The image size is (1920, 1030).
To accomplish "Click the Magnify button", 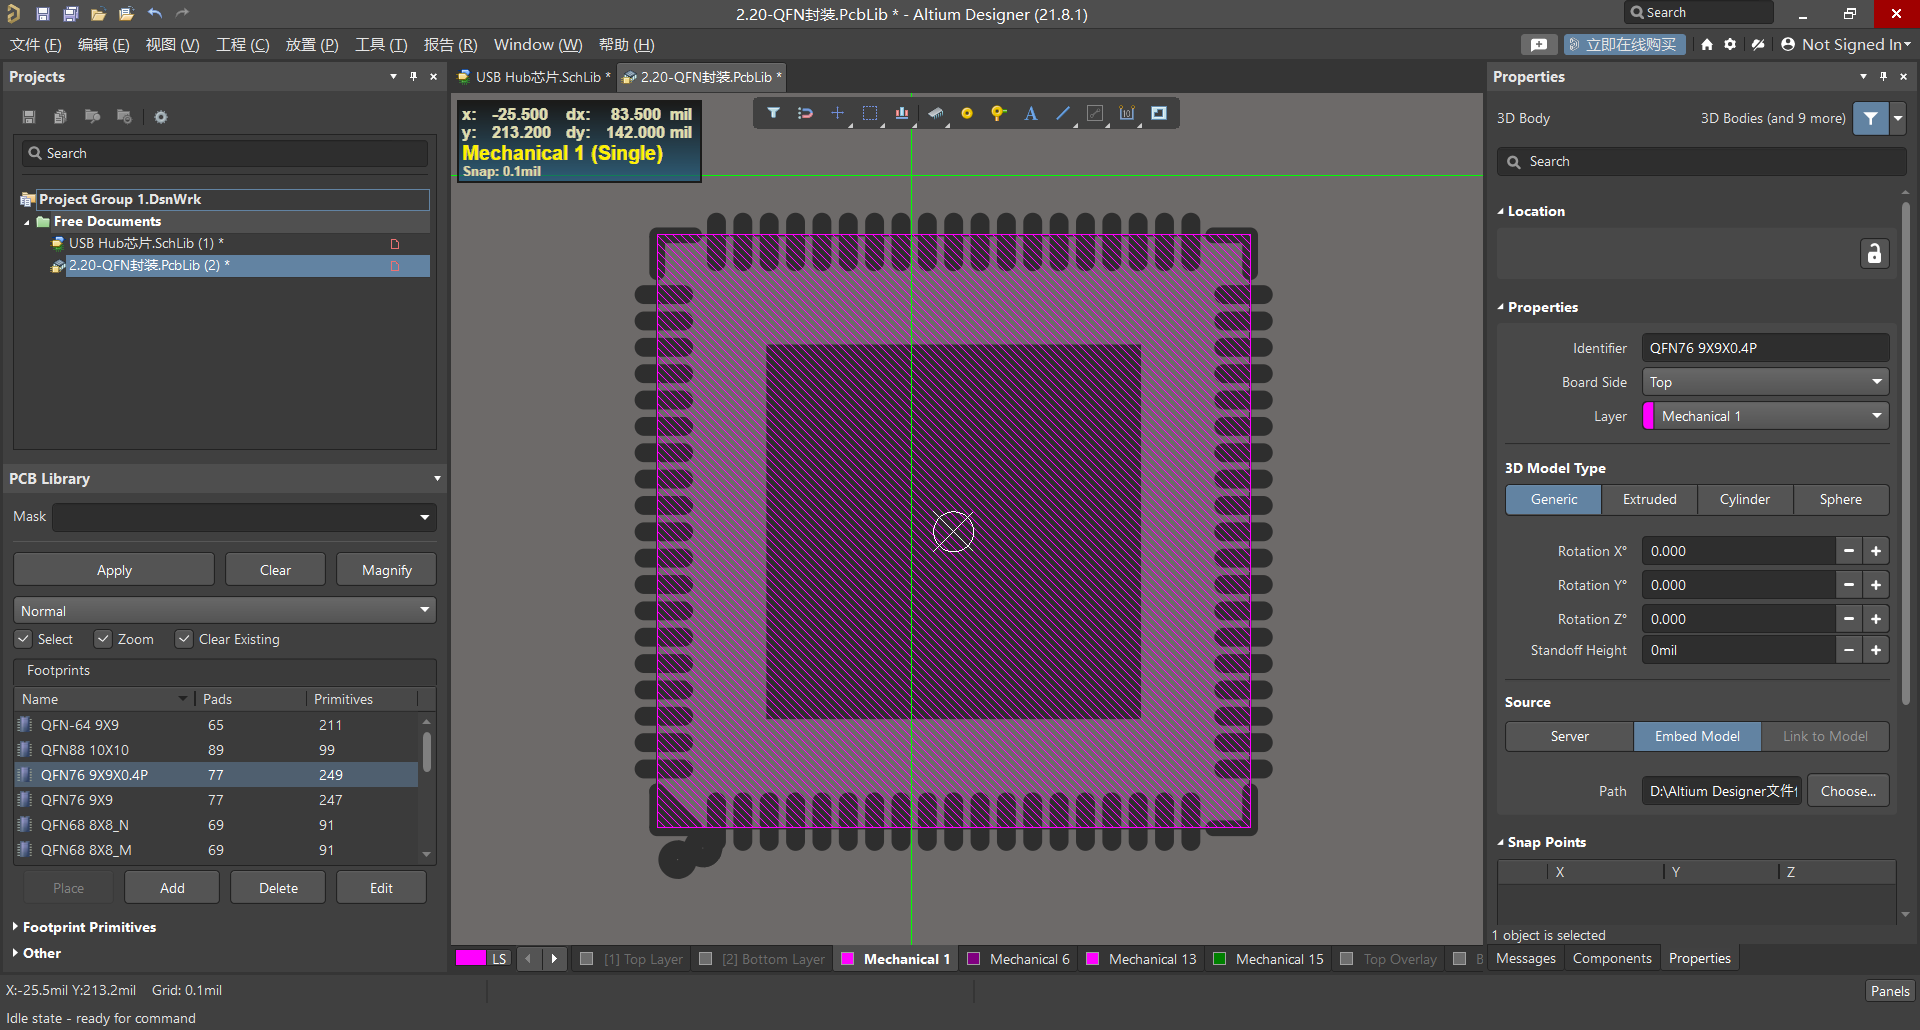I will click(386, 570).
